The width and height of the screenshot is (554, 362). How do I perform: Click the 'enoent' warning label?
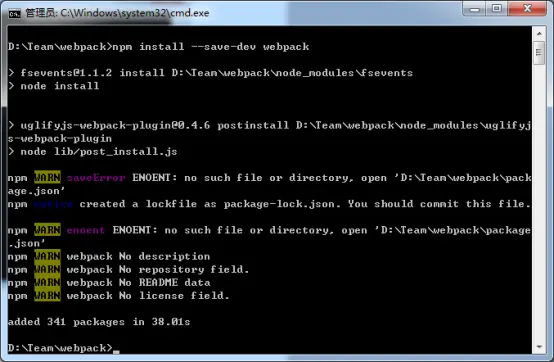click(86, 230)
